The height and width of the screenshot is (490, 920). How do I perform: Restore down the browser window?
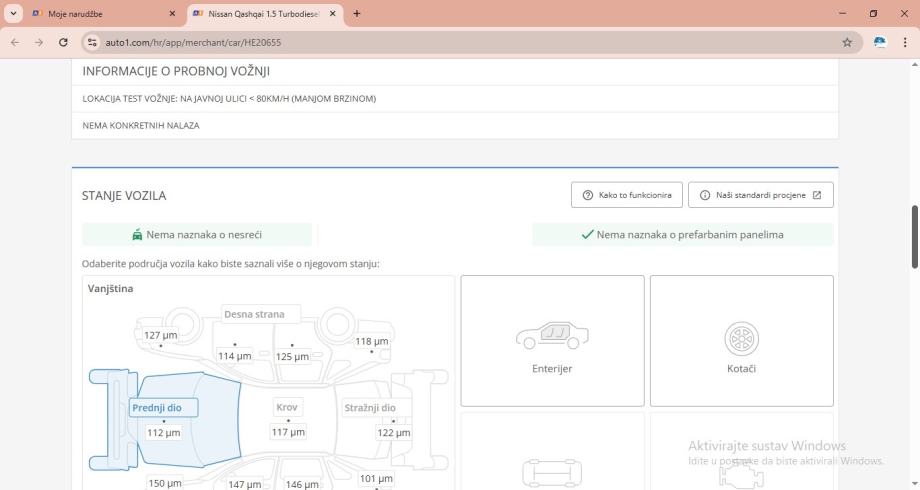874,13
